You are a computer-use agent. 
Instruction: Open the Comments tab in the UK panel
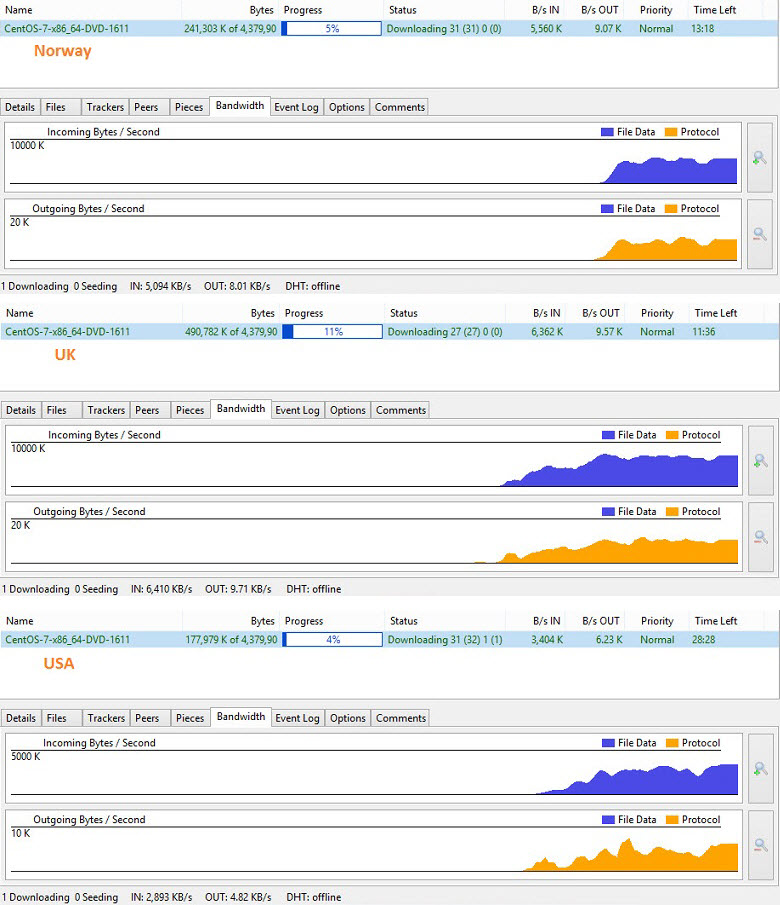tap(401, 410)
